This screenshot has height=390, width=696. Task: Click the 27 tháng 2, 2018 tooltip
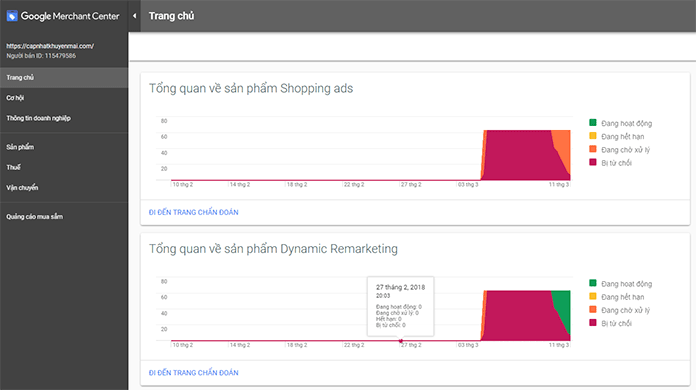point(401,306)
